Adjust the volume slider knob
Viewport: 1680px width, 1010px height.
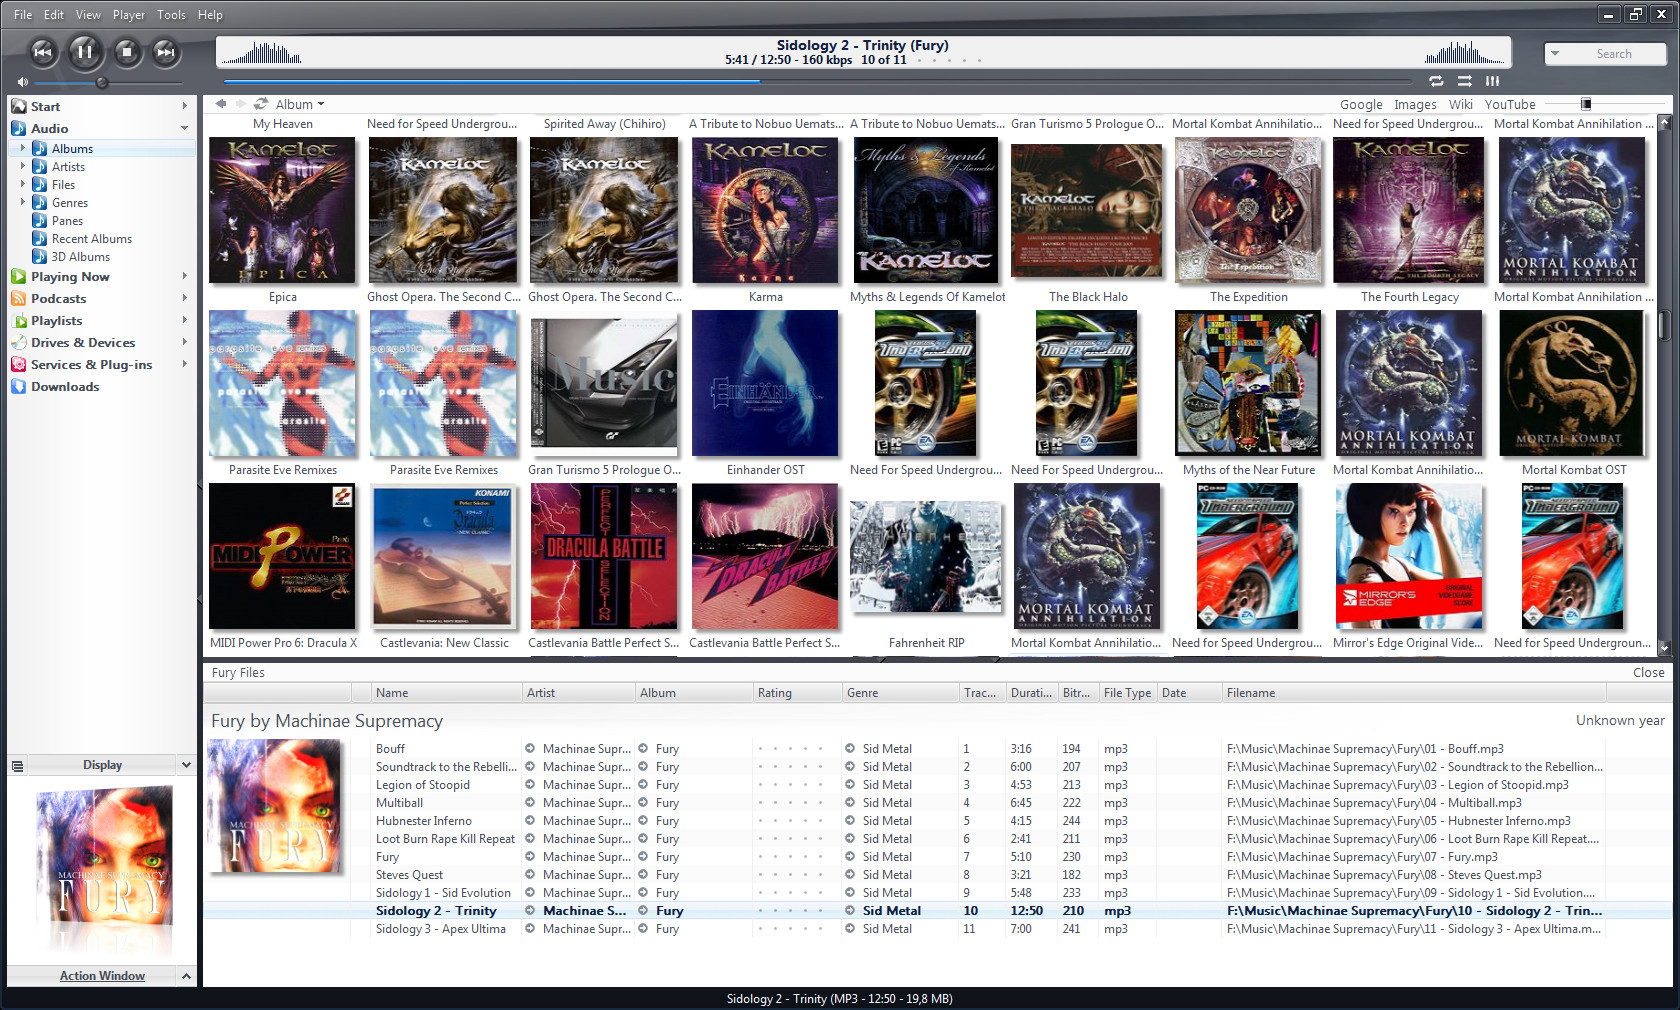click(101, 82)
